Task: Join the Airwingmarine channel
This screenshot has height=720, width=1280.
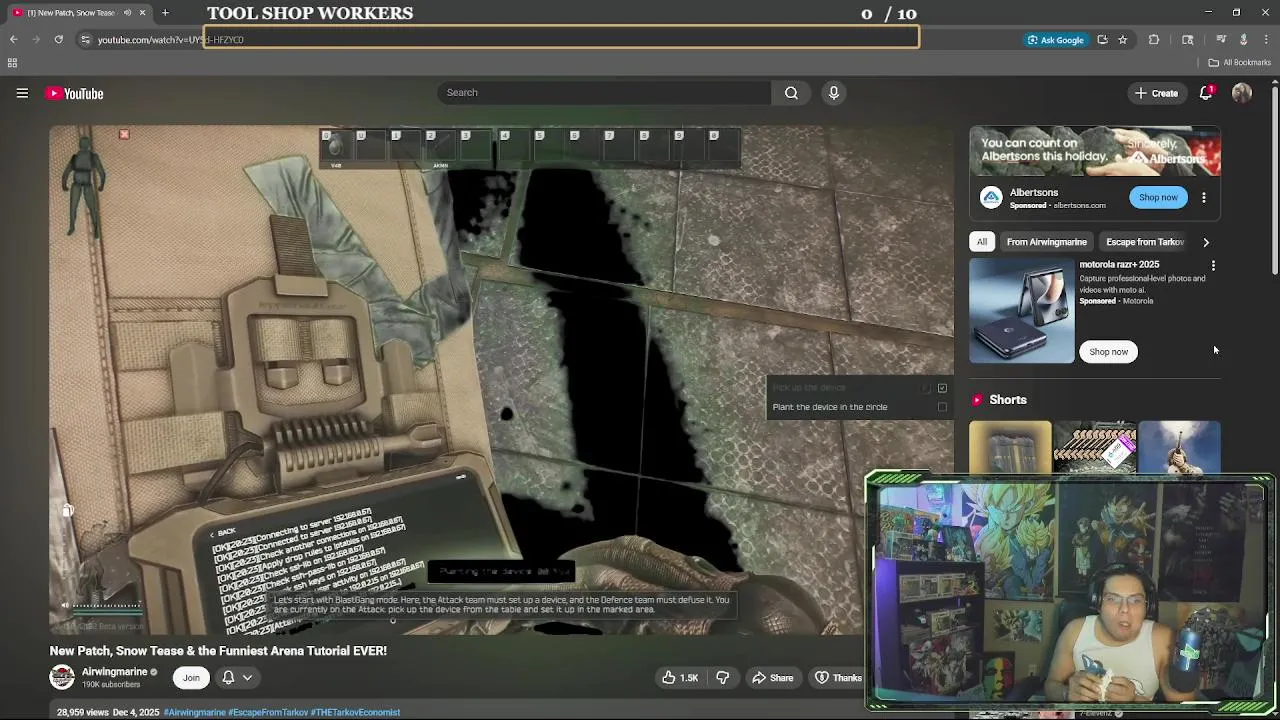Action: coord(191,678)
